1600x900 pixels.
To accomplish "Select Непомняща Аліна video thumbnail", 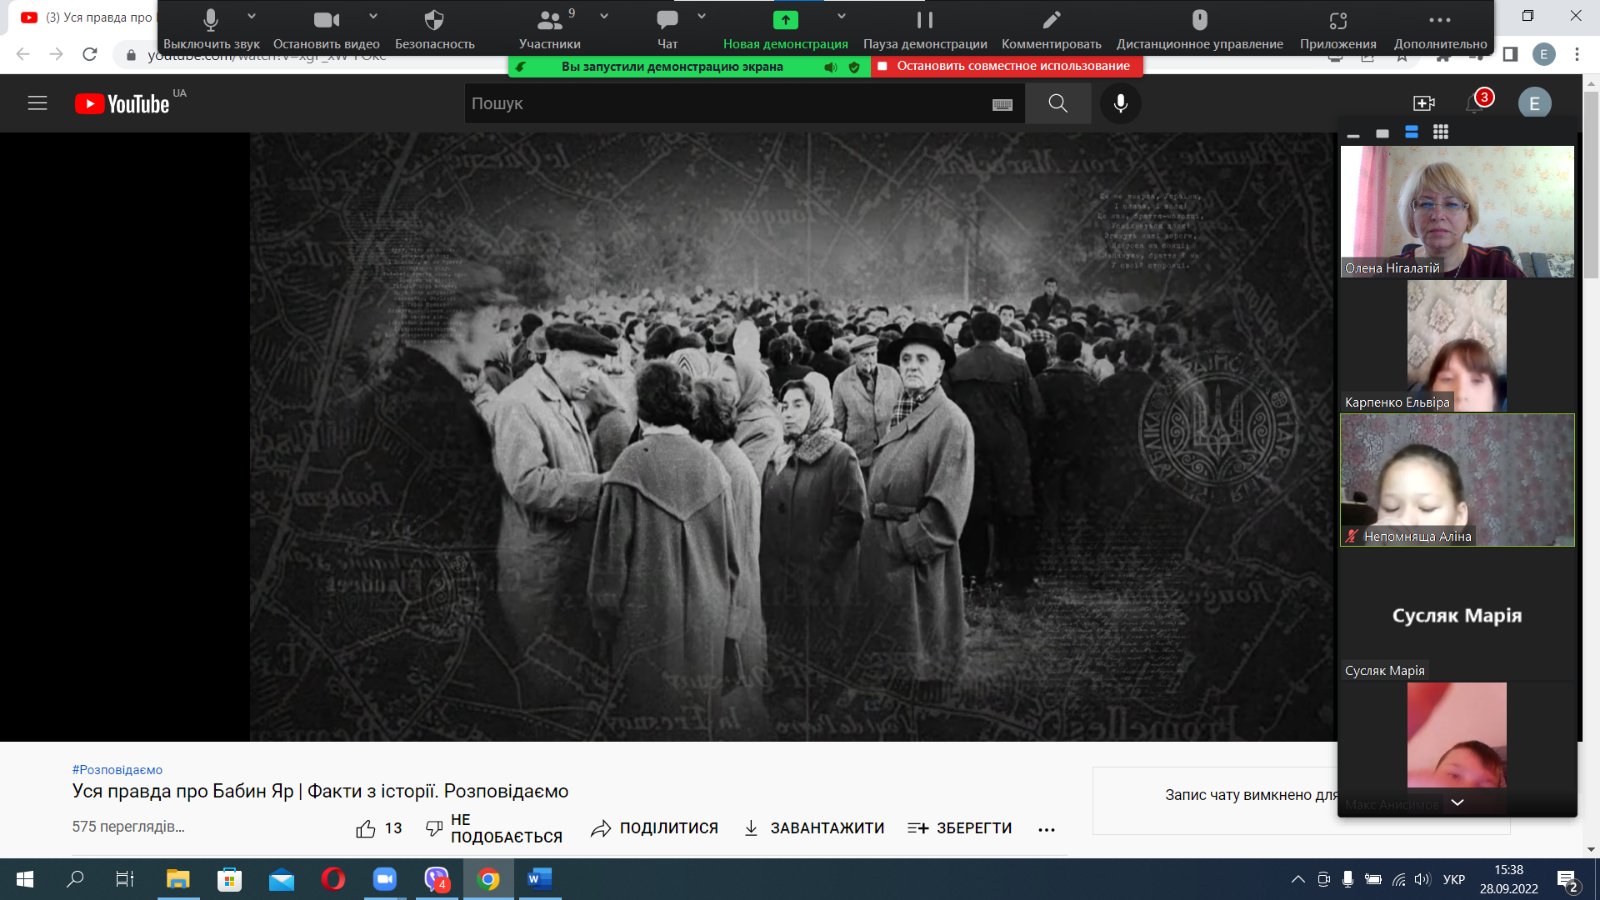I will click(1457, 480).
